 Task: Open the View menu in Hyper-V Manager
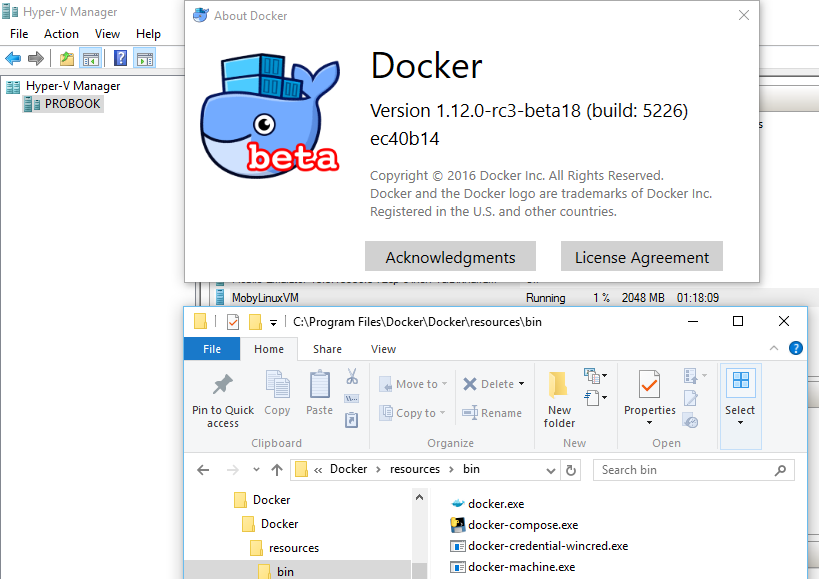coord(107,34)
